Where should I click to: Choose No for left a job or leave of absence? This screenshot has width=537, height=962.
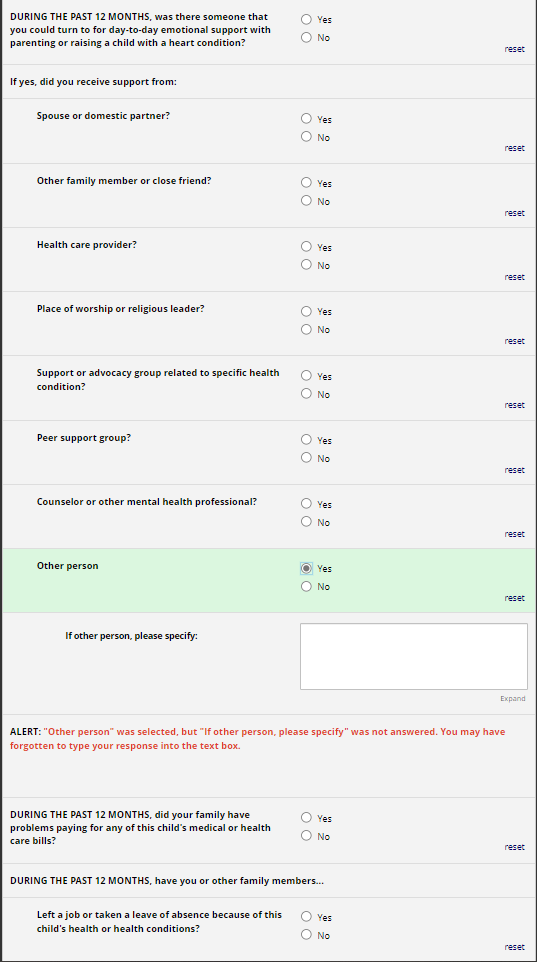306,935
